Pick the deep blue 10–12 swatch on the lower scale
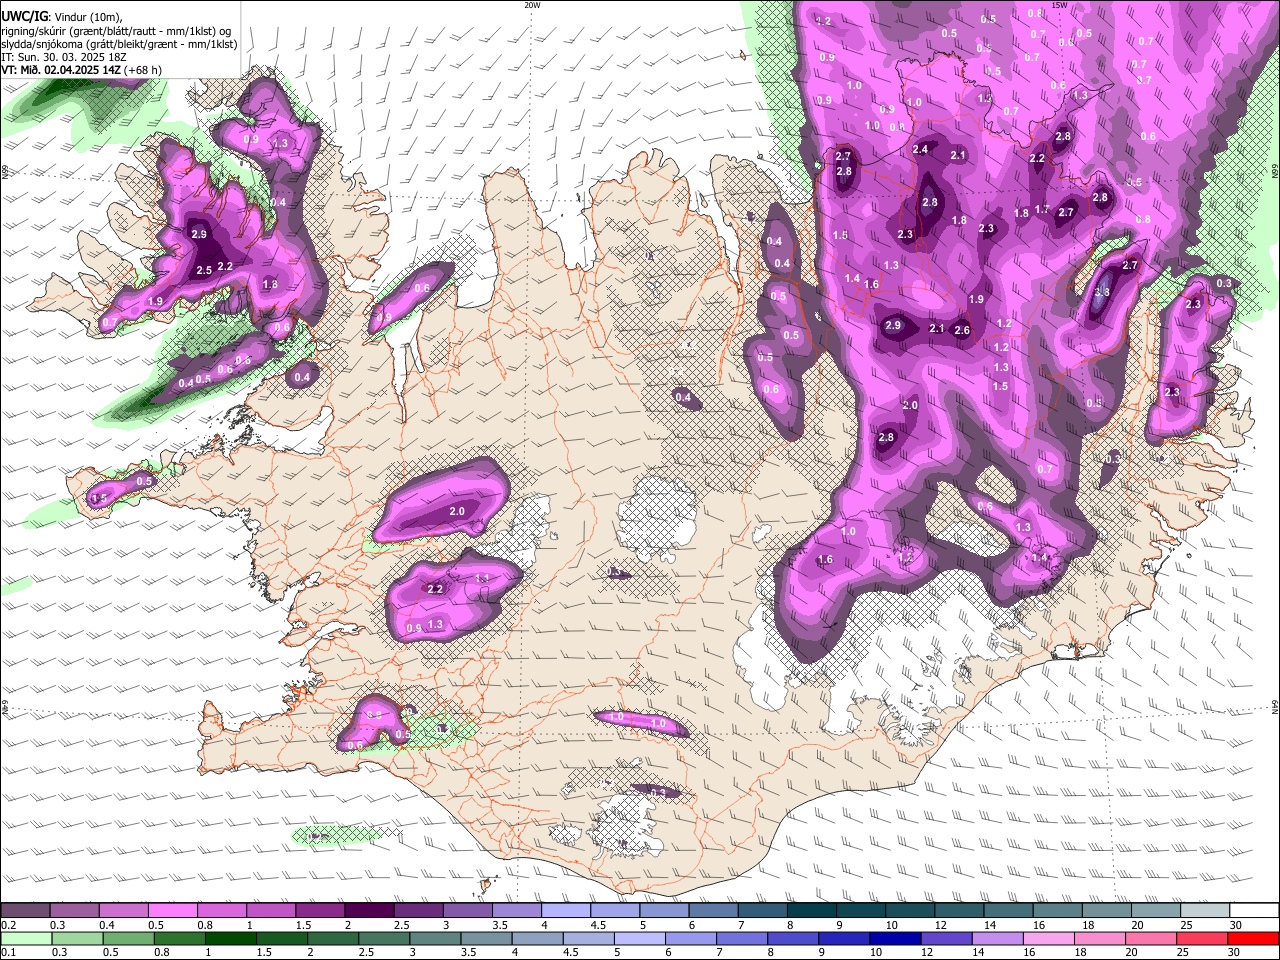This screenshot has height=960, width=1280. (897, 939)
